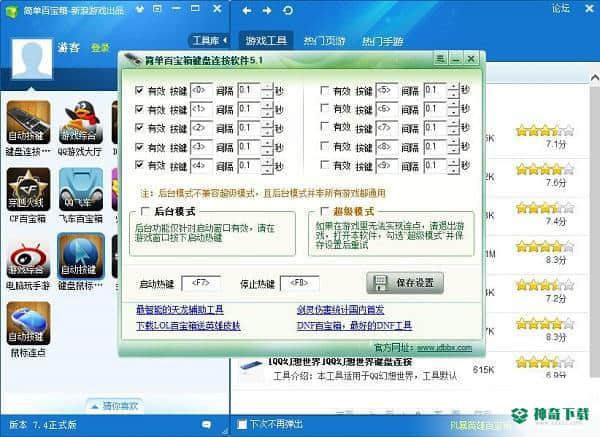Click the green cube app logo
Screen dimensions: 600x437
coord(11,10)
